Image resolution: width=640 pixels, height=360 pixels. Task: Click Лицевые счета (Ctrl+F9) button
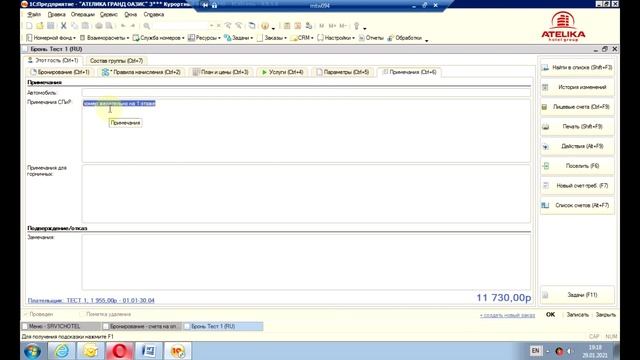577,107
